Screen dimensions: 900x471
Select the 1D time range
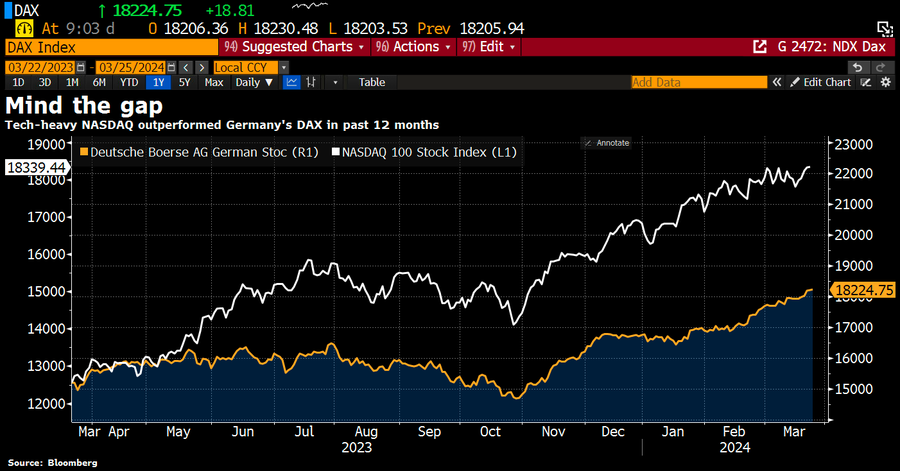[x=18, y=83]
